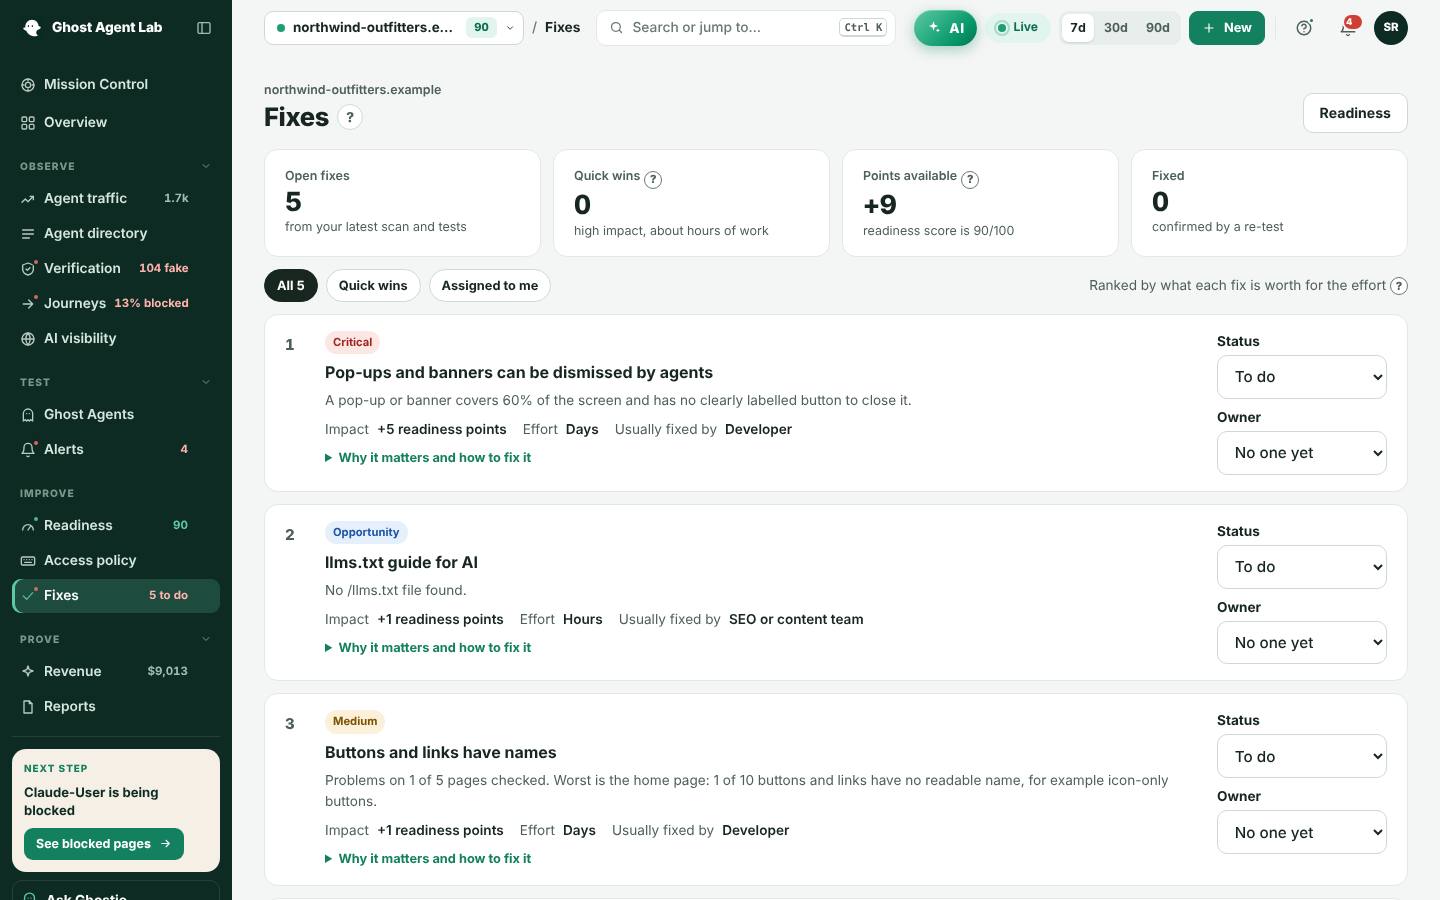This screenshot has height=900, width=1440.
Task: Open the SR user avatar menu
Action: 1391,28
